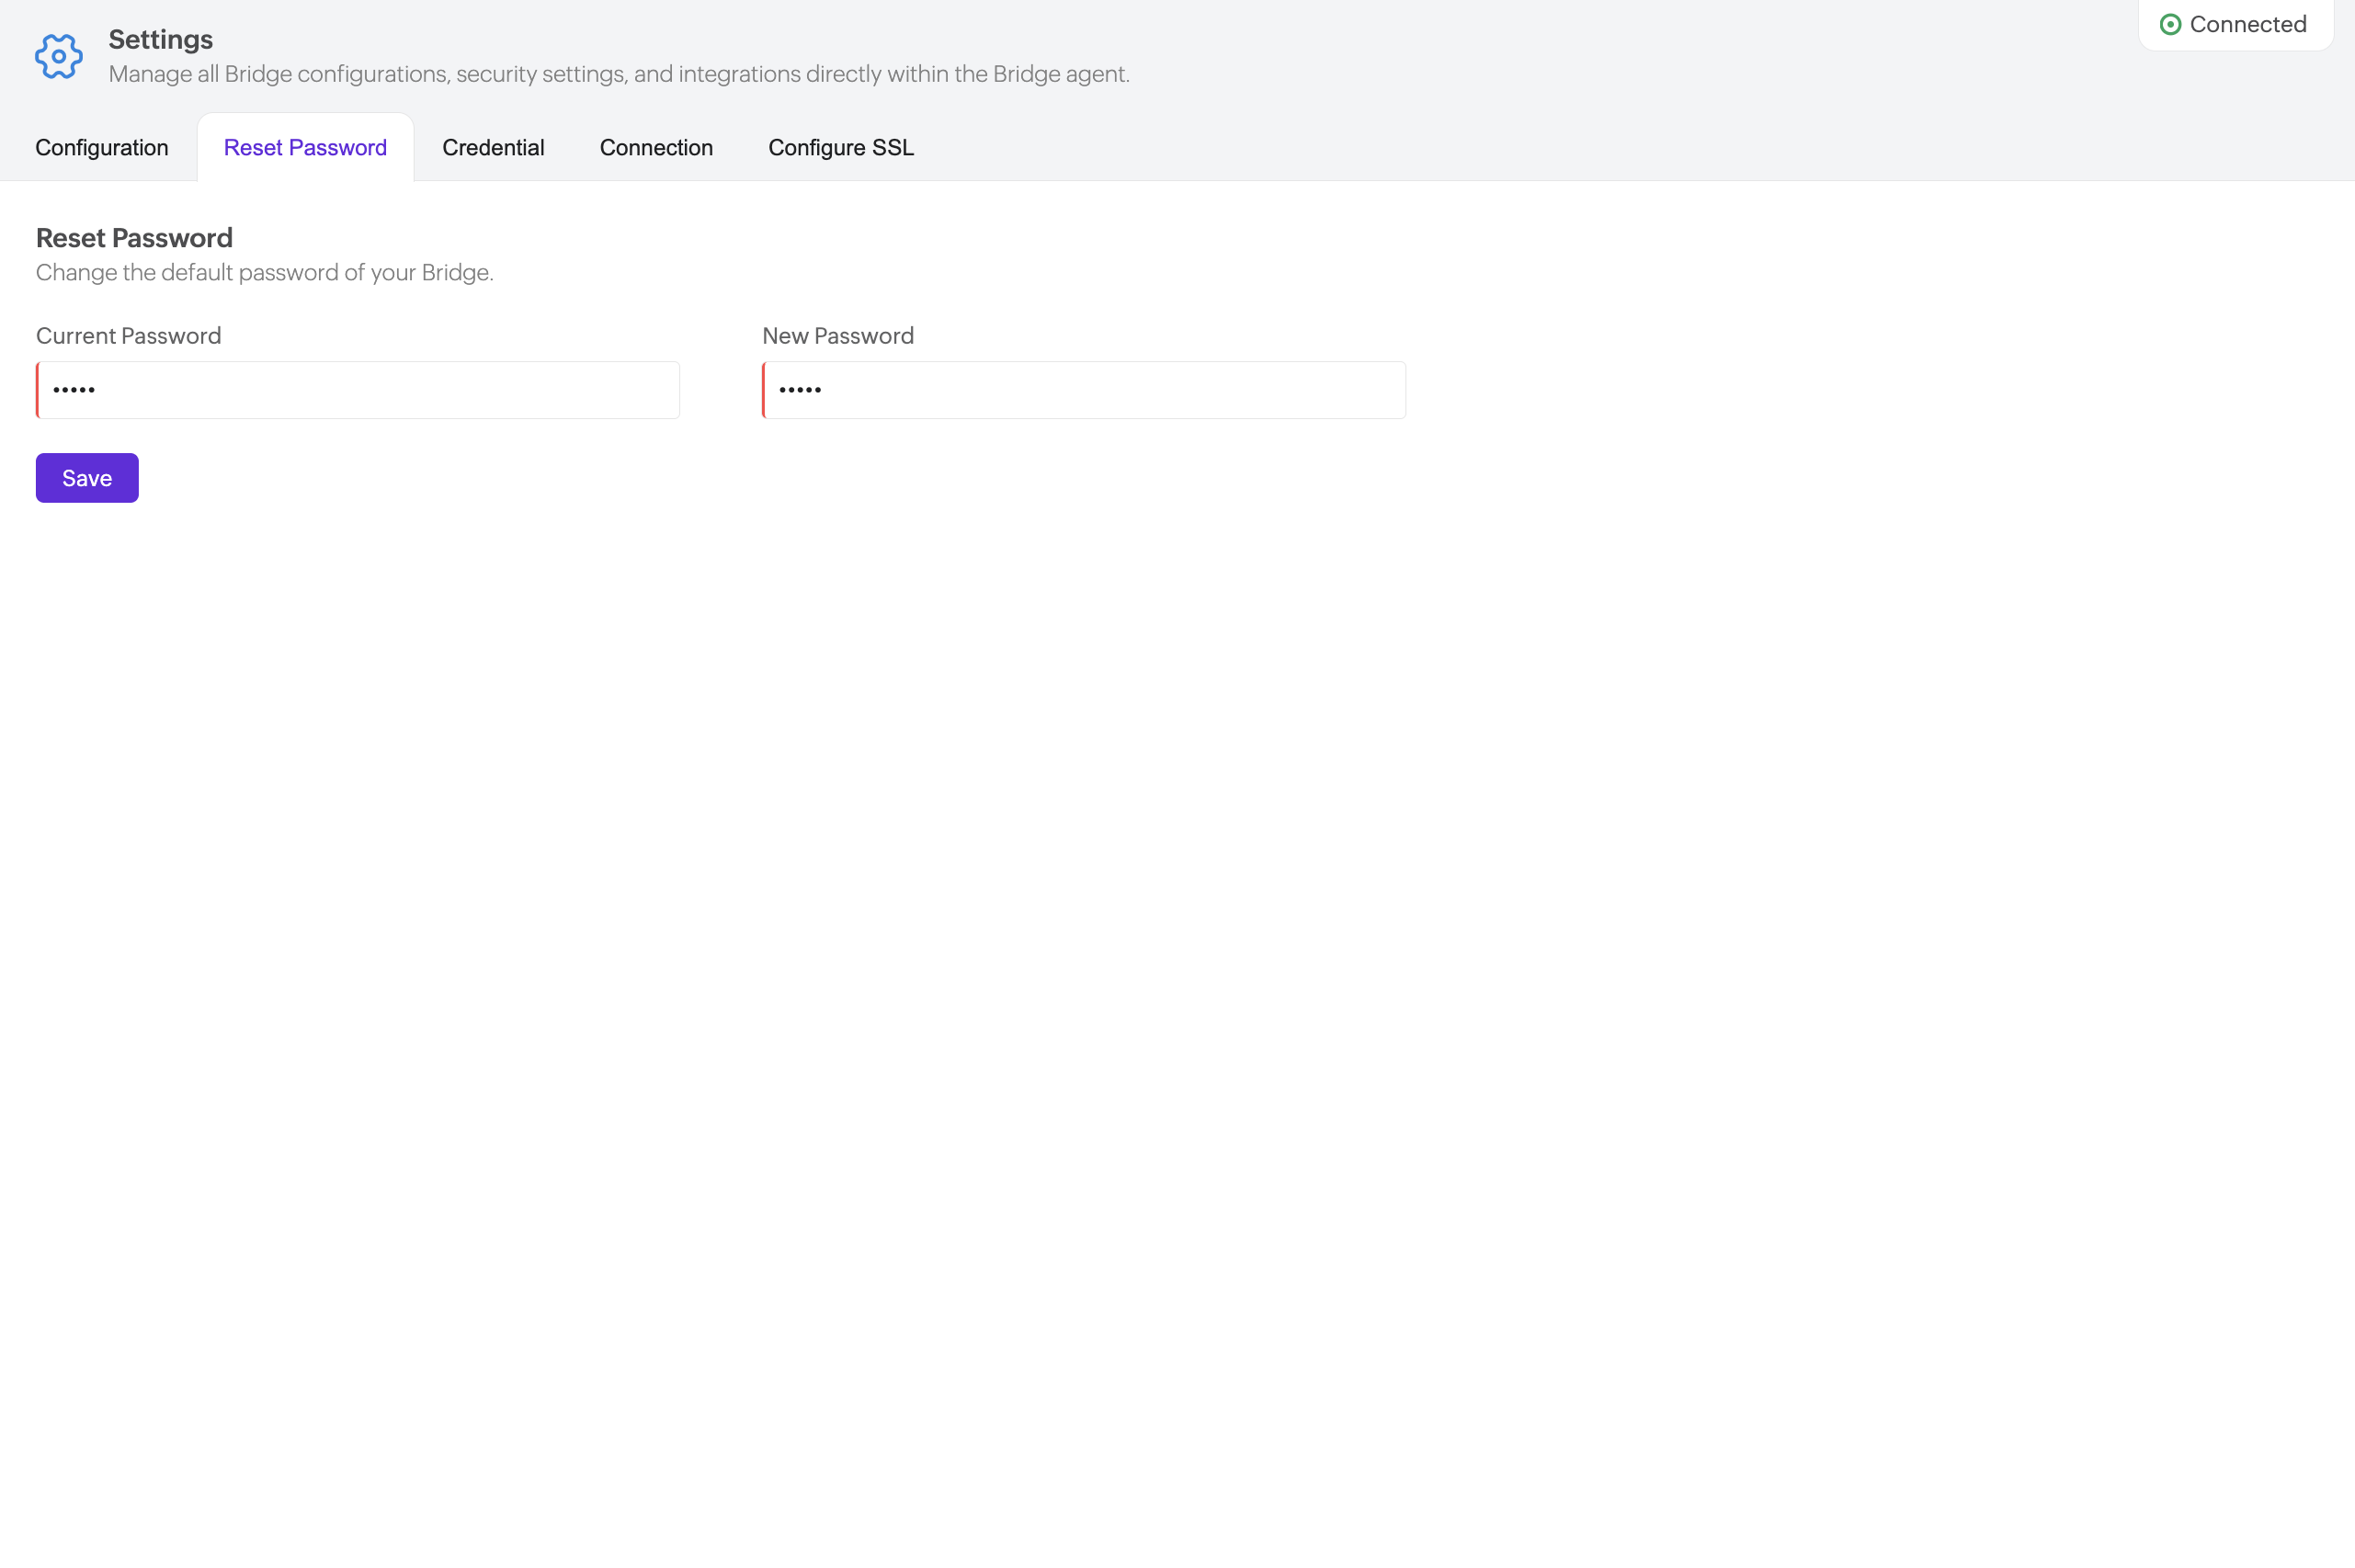
Task: Click the Reset Password section heading
Action: (x=134, y=238)
